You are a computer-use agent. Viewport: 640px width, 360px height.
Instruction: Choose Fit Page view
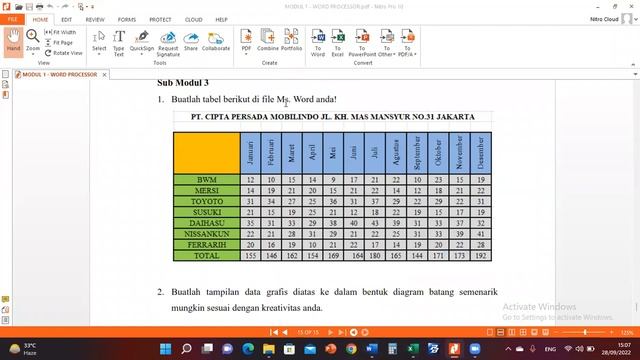pos(59,42)
